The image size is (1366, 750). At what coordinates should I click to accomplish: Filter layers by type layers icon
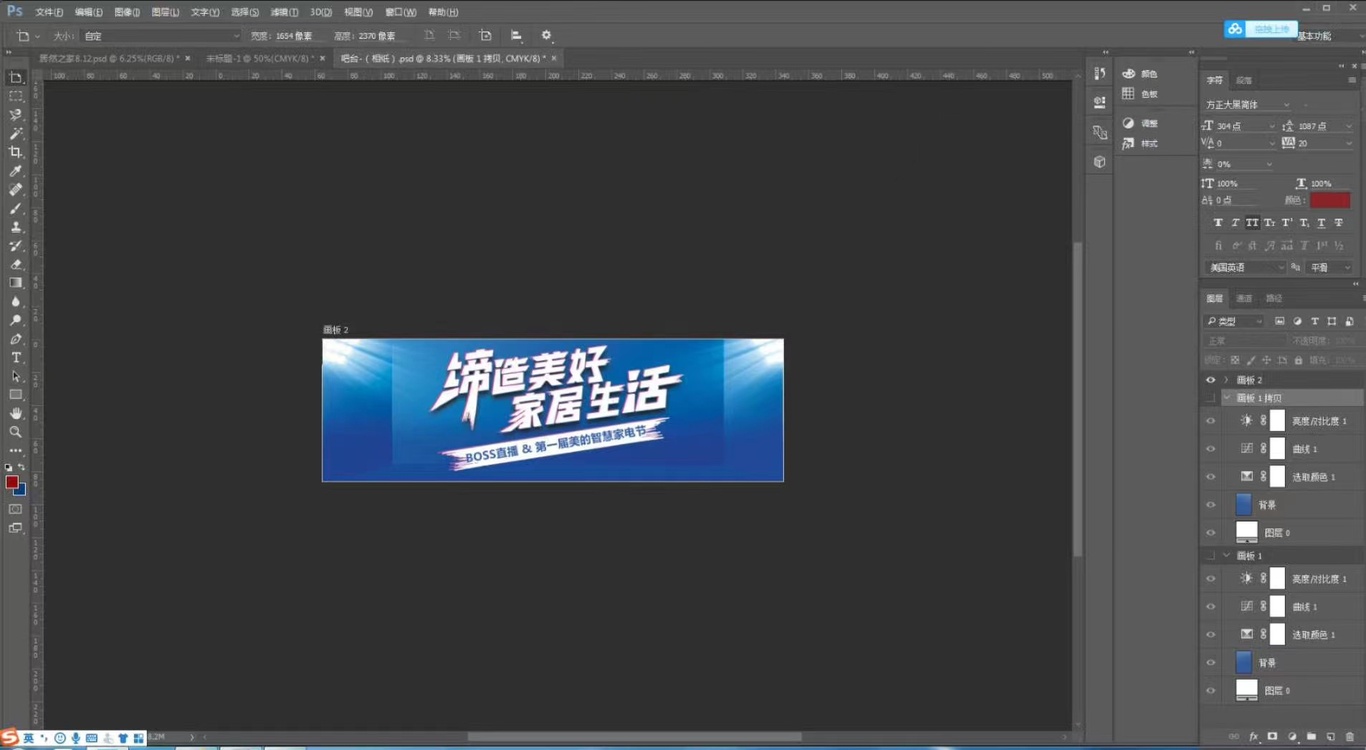pyautogui.click(x=1315, y=321)
